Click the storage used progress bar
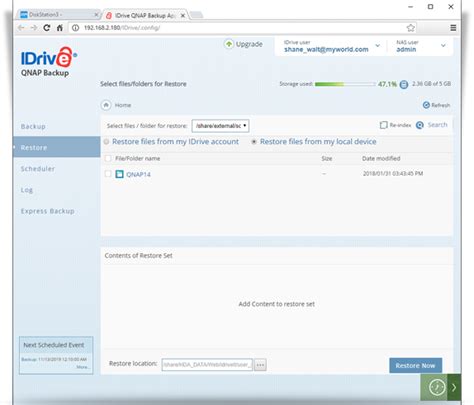Screen dimensions: 474x405 tap(345, 84)
